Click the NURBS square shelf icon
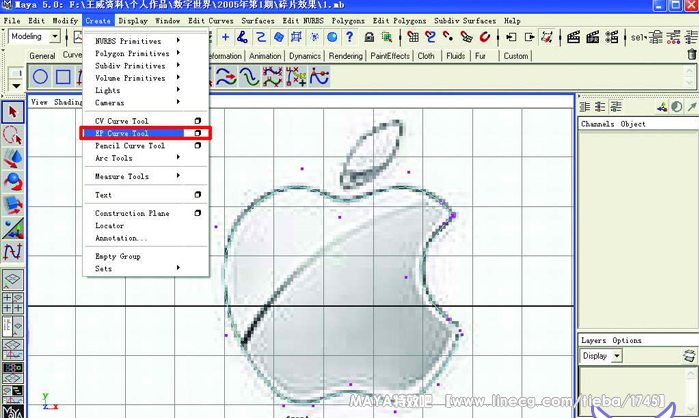Image resolution: width=699 pixels, height=418 pixels. coord(63,77)
